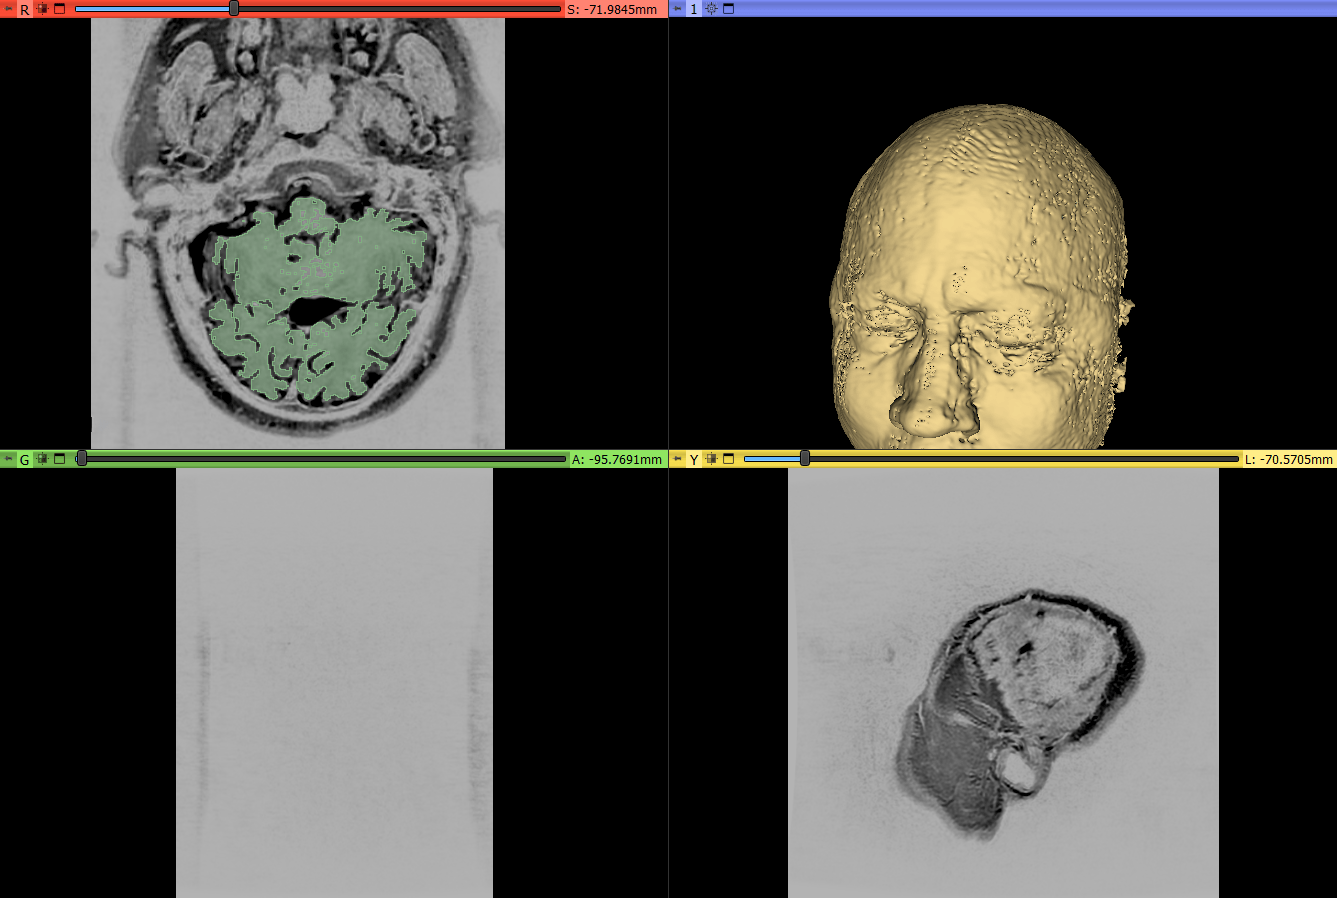Maximize the Green slice view

59,459
